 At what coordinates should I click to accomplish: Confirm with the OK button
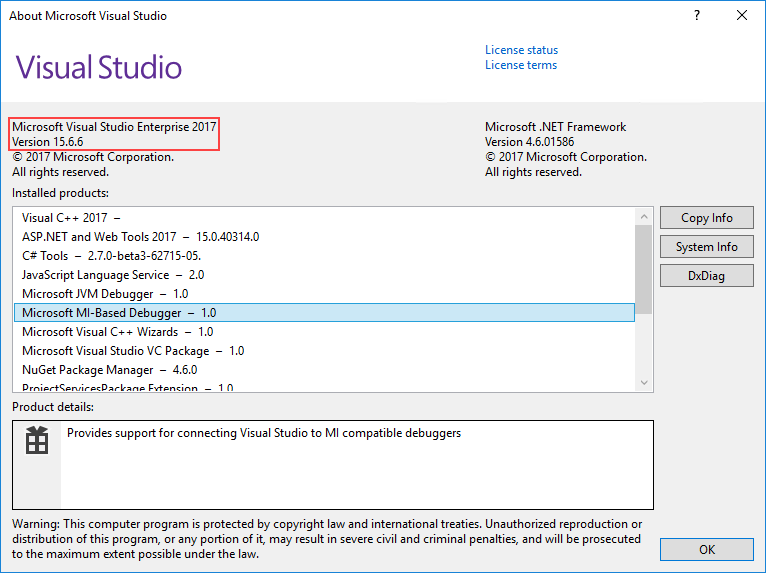706,550
